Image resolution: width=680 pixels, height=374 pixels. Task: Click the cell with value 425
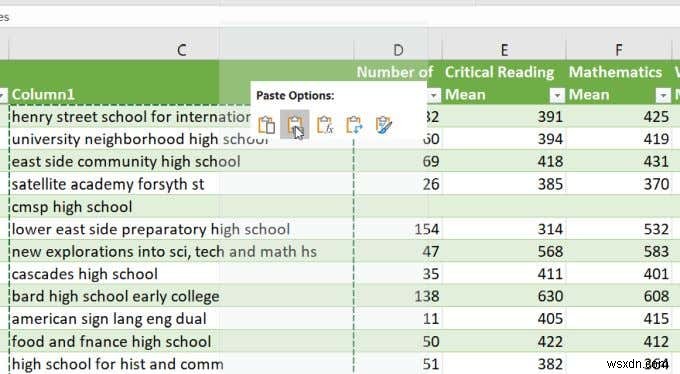619,116
